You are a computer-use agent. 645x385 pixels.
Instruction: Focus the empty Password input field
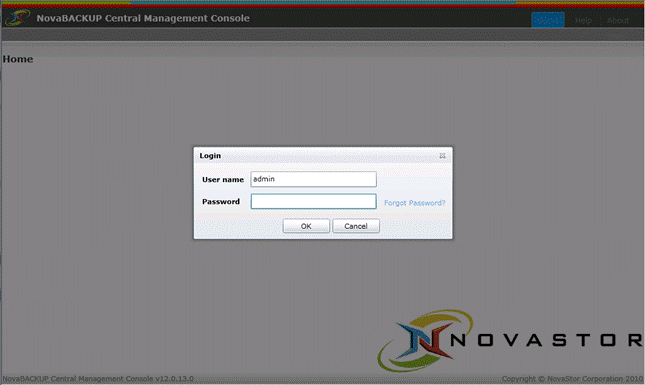tap(313, 201)
